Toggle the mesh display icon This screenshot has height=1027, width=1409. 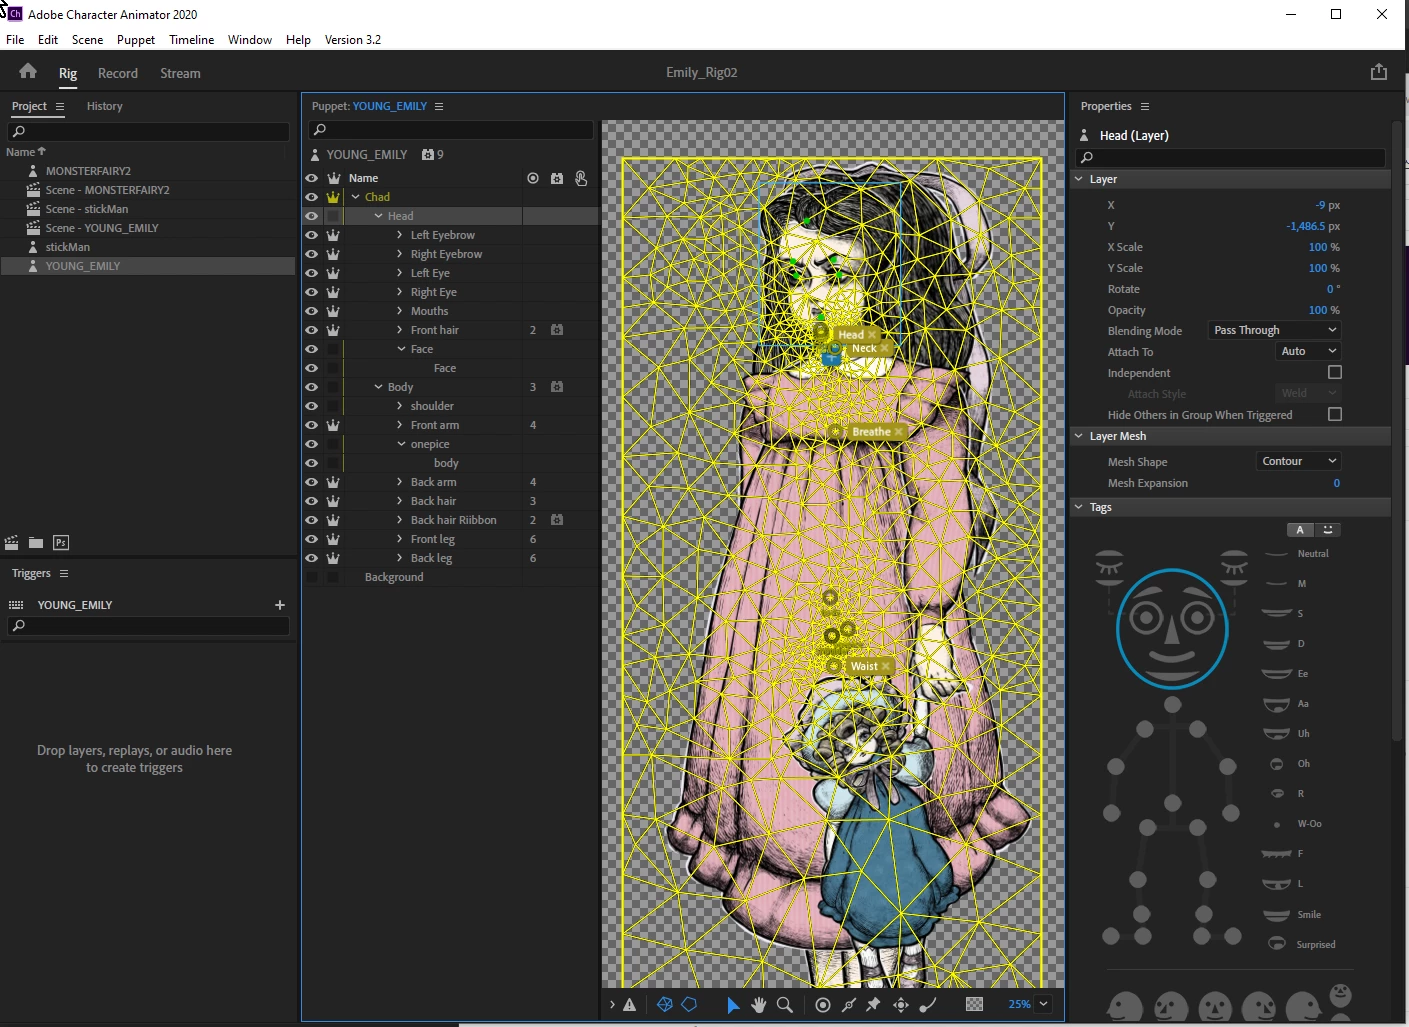pyautogui.click(x=664, y=1005)
